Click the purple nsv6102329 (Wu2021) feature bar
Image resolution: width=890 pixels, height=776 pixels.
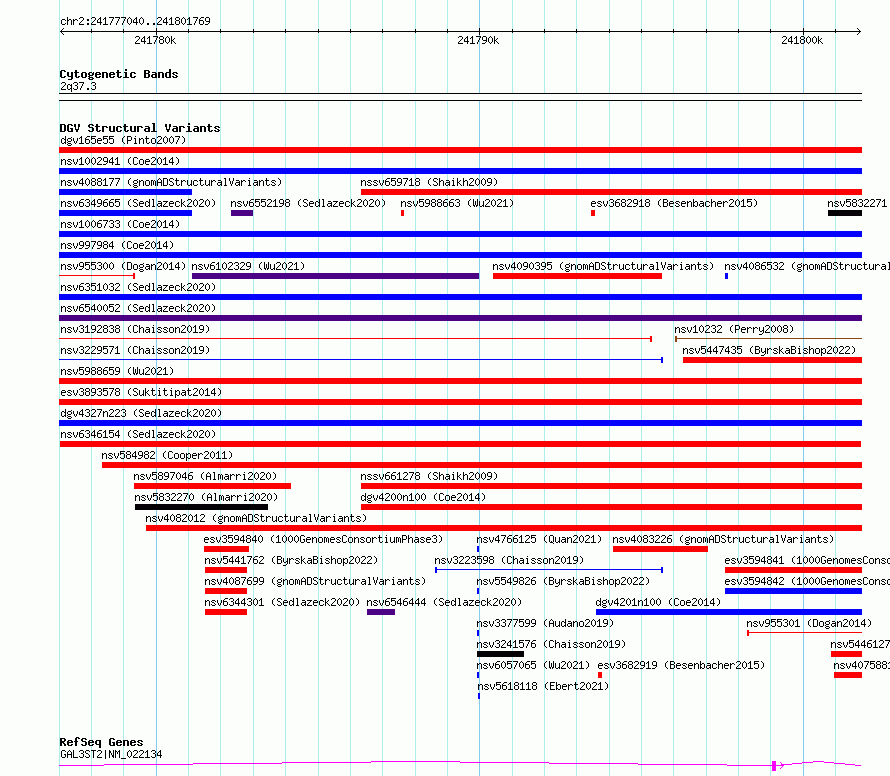(x=335, y=276)
